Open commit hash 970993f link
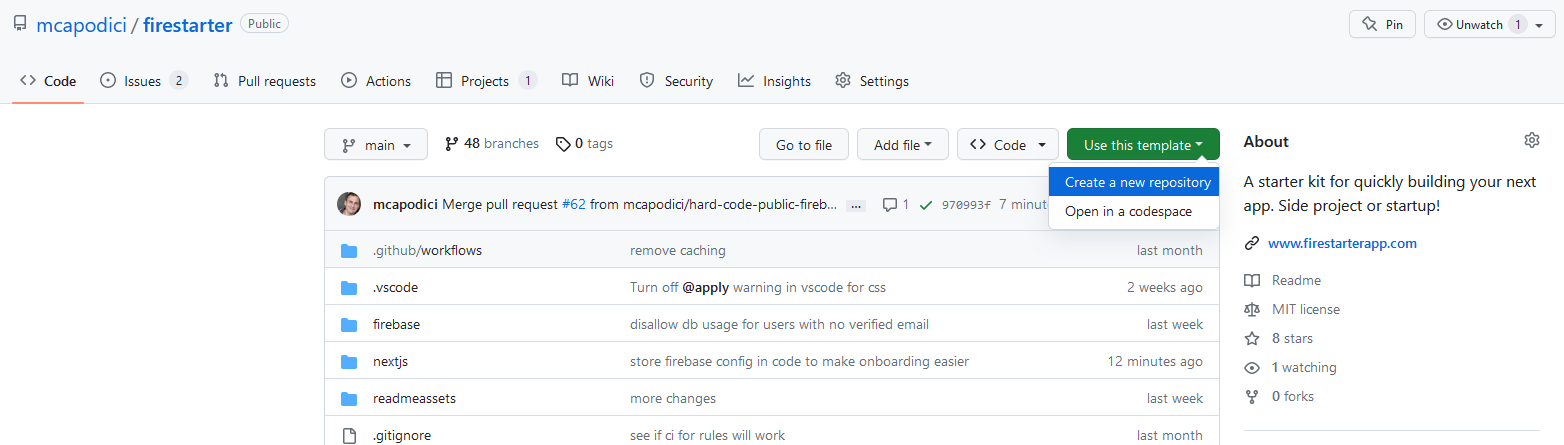Screen dimensions: 1564x445 966,205
